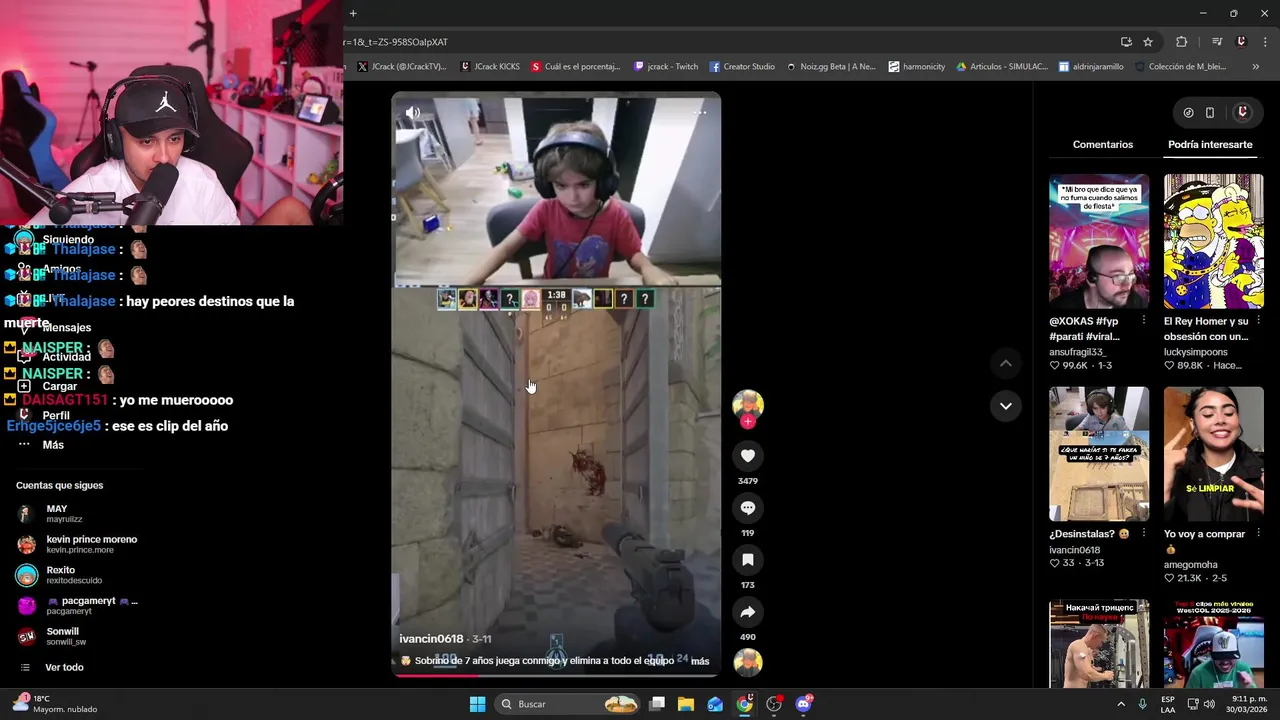
Task: Show hidden system tray icons
Action: 1121,704
